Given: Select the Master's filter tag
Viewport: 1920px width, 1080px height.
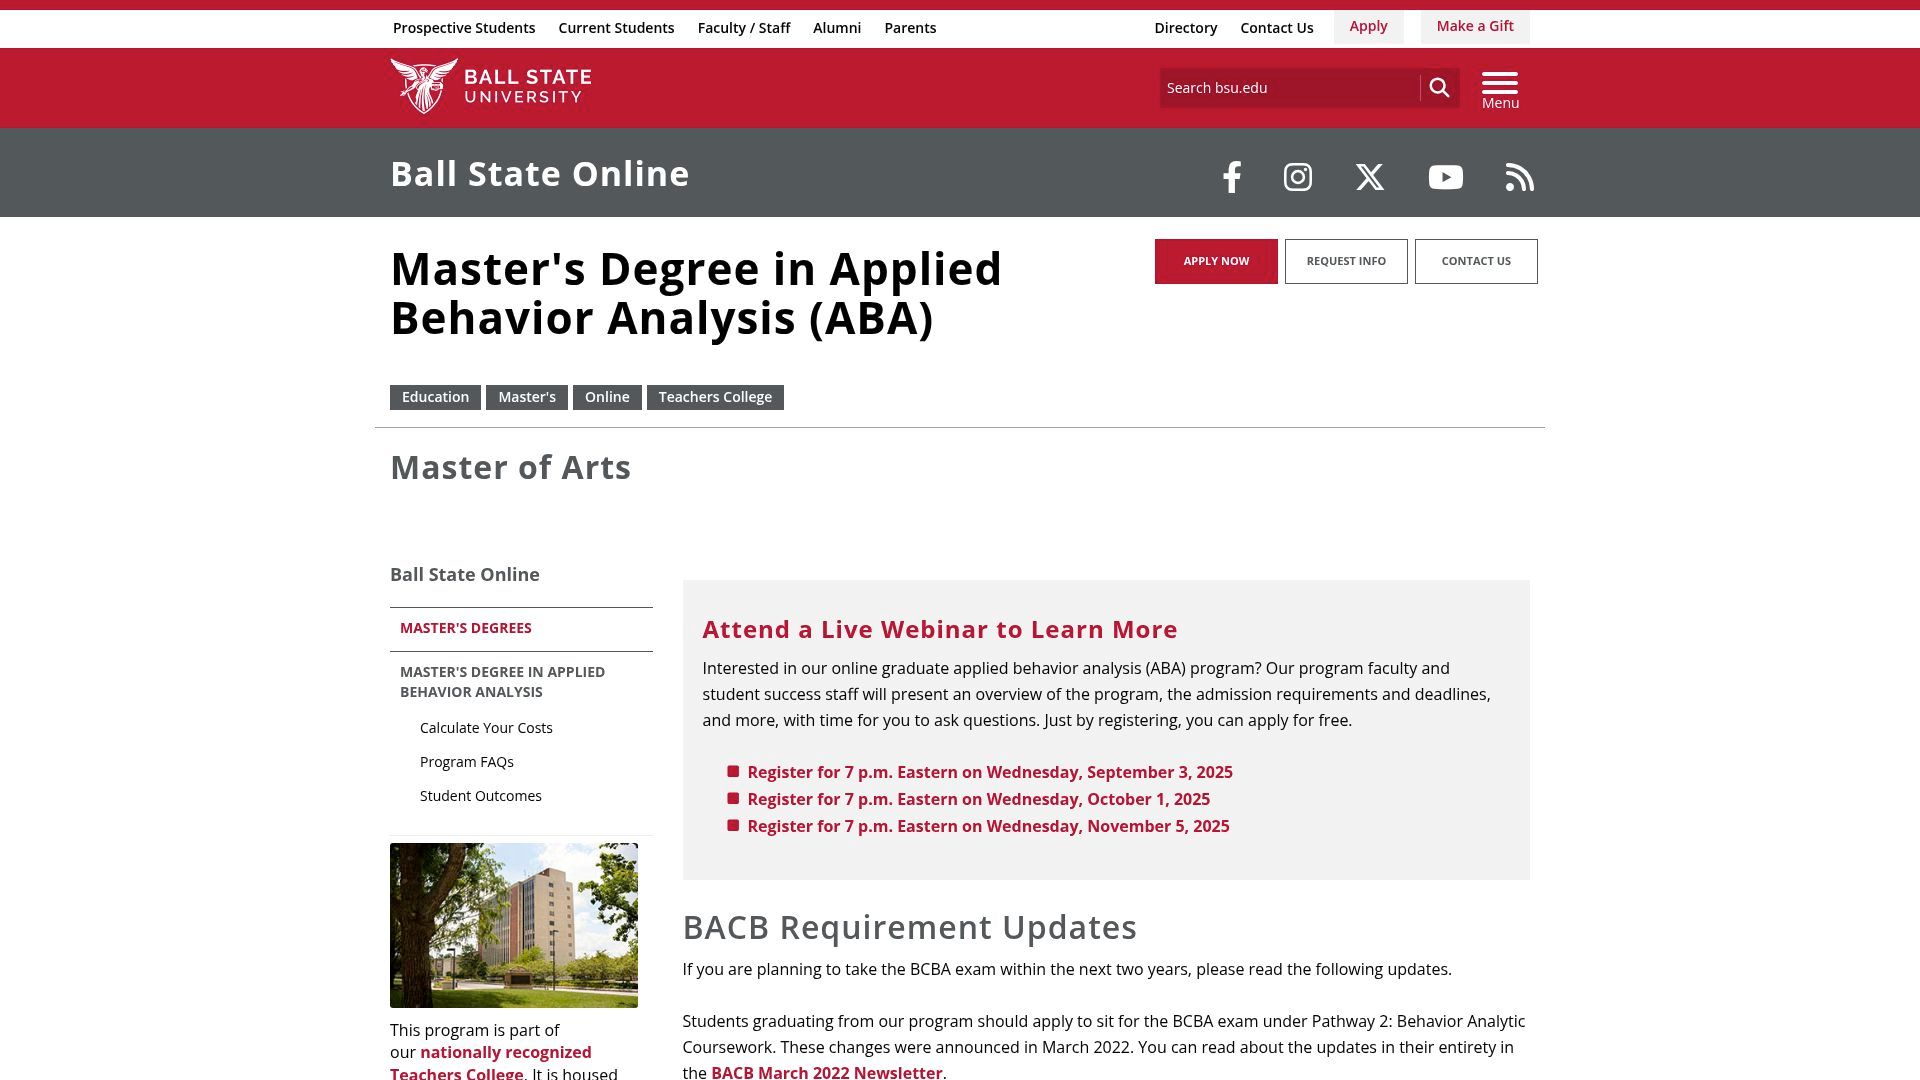Looking at the screenshot, I should (x=527, y=397).
